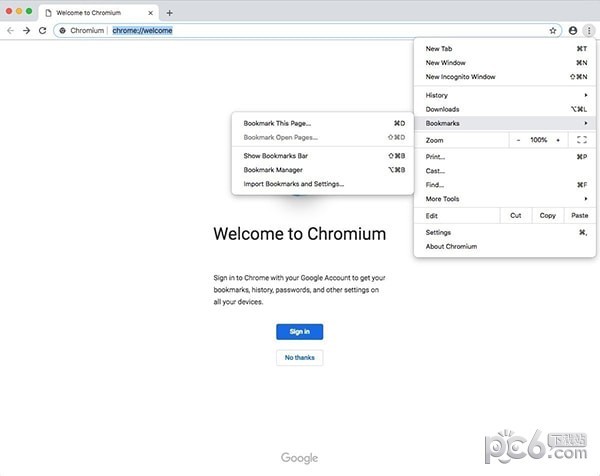Viewport: 600px width, 476px height.
Task: Select Find... menu item
Action: coord(505,185)
